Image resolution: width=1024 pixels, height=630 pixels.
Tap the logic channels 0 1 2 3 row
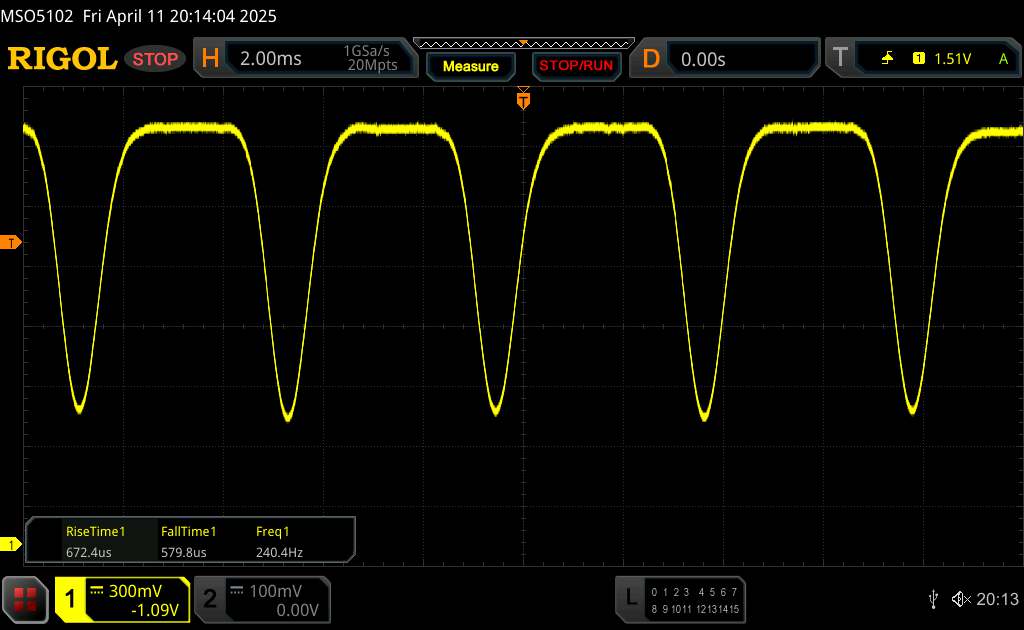(x=670, y=592)
